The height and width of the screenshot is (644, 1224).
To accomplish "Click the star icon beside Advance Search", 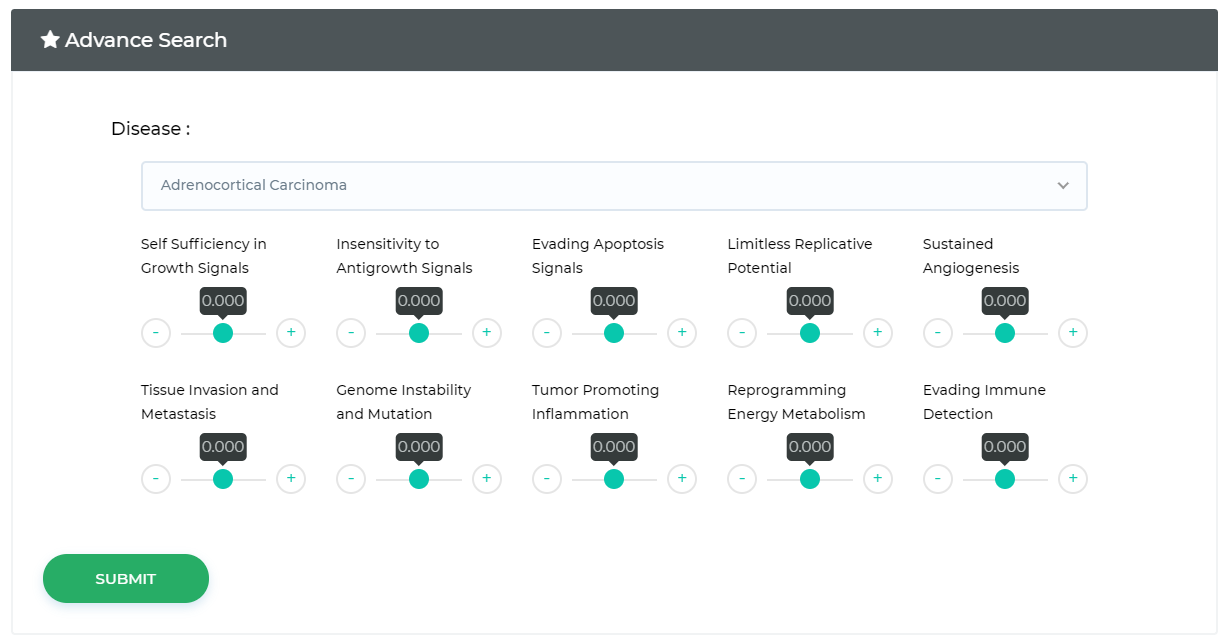I will point(50,40).
